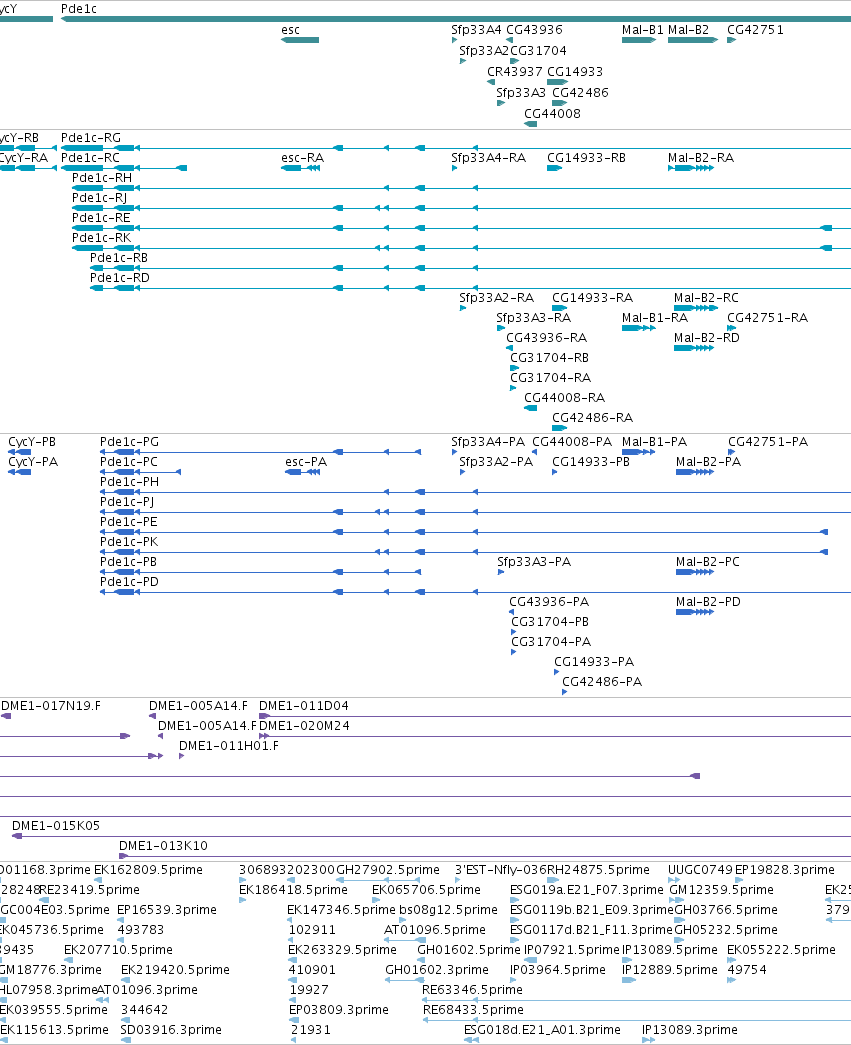Select EST RE68433.5prime label

[x=473, y=1010]
